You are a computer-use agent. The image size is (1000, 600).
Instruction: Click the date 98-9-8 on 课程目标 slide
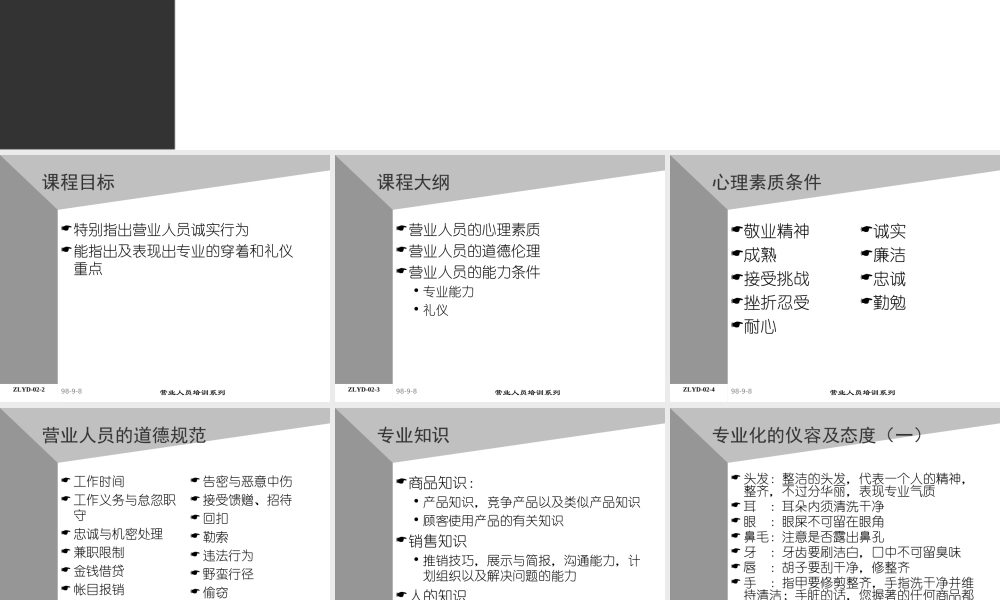pos(71,391)
